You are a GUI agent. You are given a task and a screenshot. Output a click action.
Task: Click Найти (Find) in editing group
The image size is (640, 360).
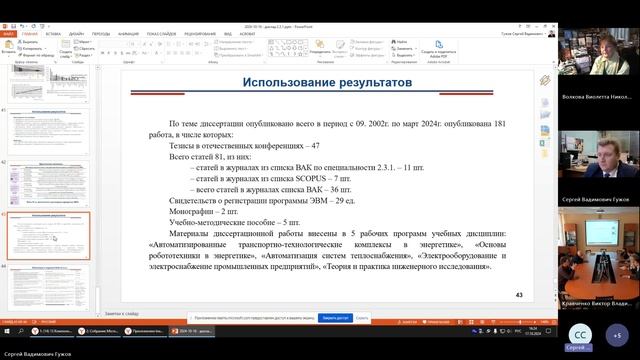point(400,42)
